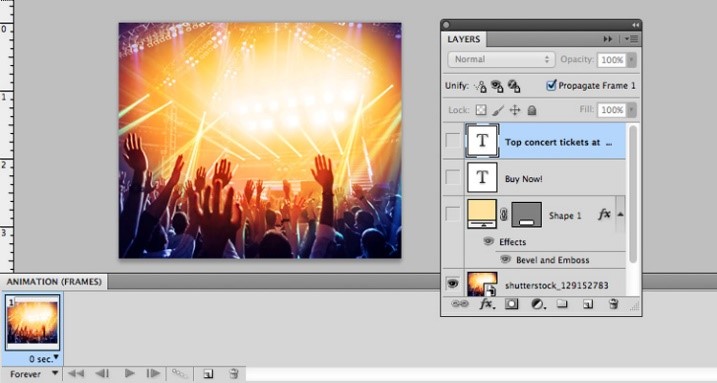Click Top concert tickets text layer thumbnail

point(482,141)
